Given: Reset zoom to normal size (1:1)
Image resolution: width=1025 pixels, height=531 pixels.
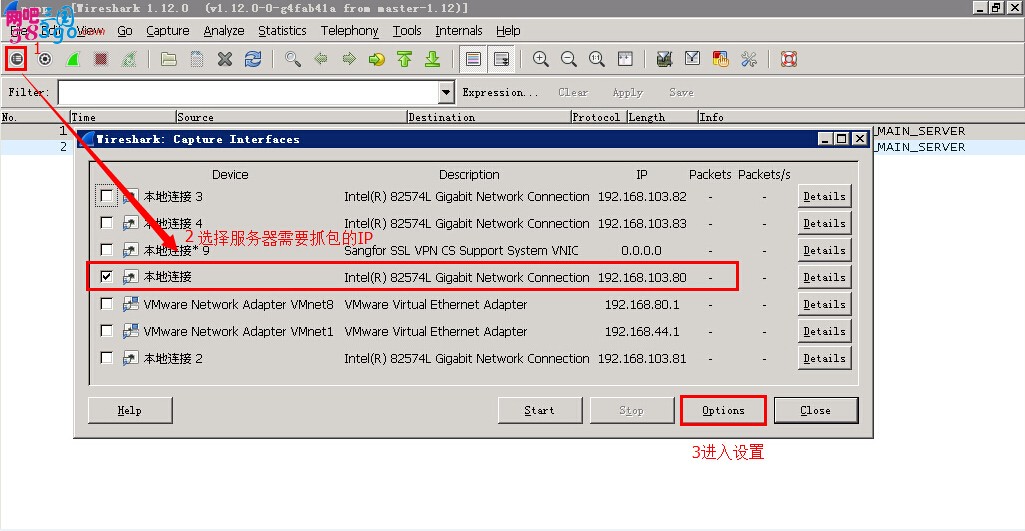Looking at the screenshot, I should (597, 60).
